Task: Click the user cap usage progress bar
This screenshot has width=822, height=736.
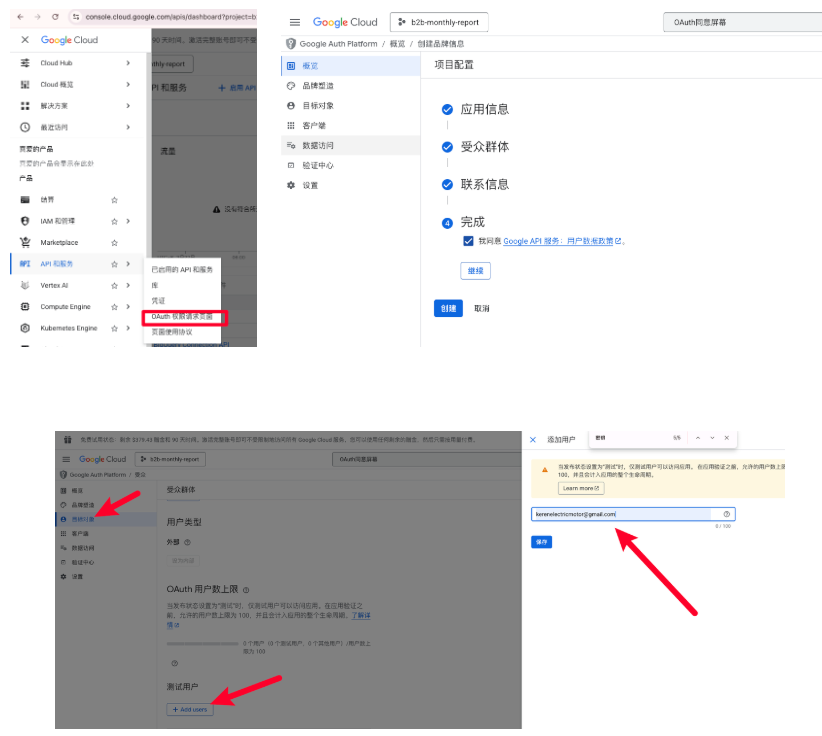Action: point(202,643)
